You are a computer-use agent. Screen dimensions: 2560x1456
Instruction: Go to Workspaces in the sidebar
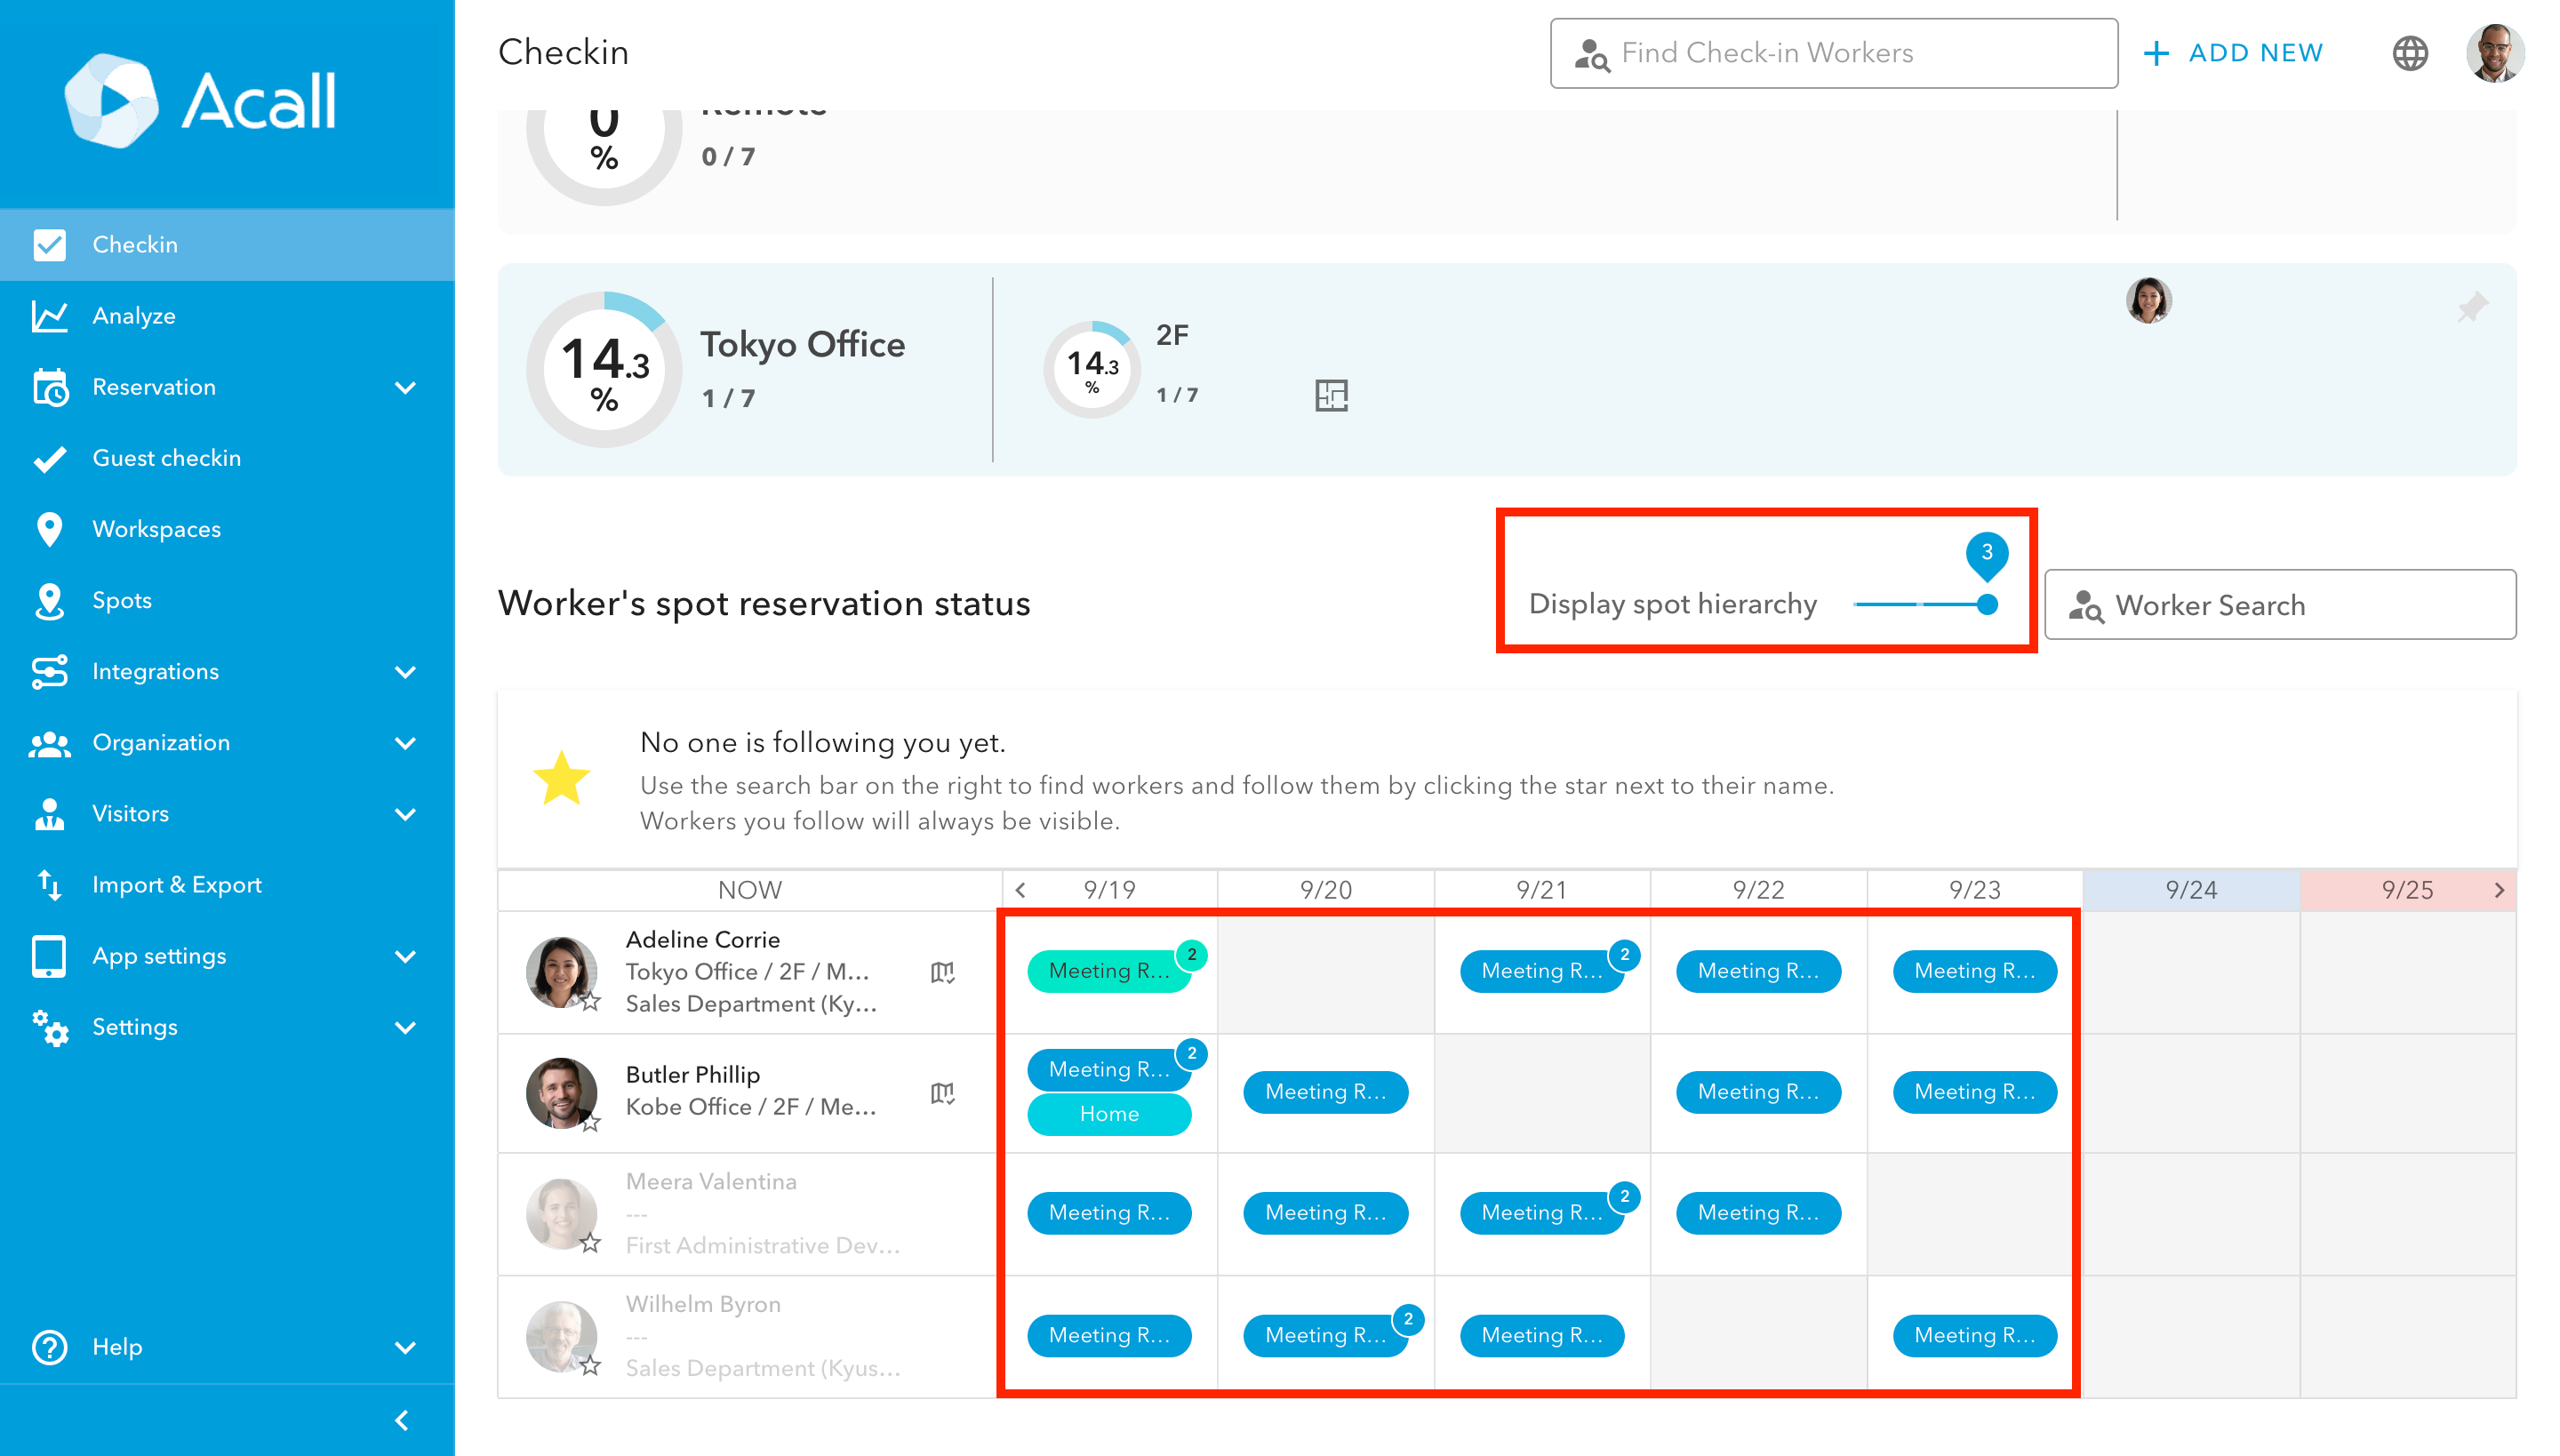click(156, 529)
